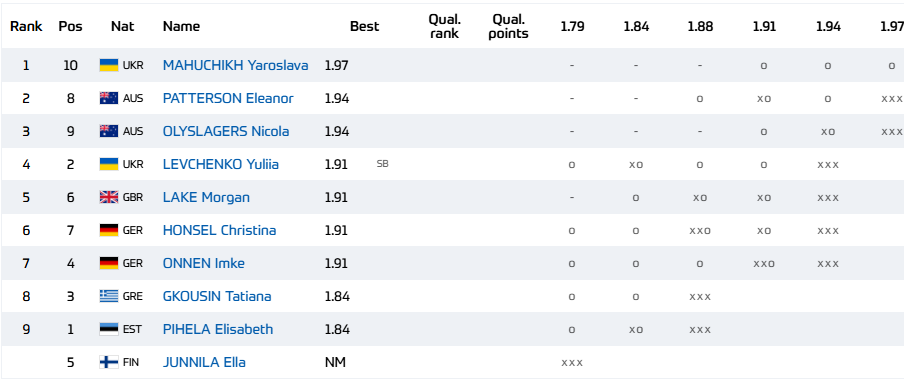Sort by the Rank column header

point(26,26)
